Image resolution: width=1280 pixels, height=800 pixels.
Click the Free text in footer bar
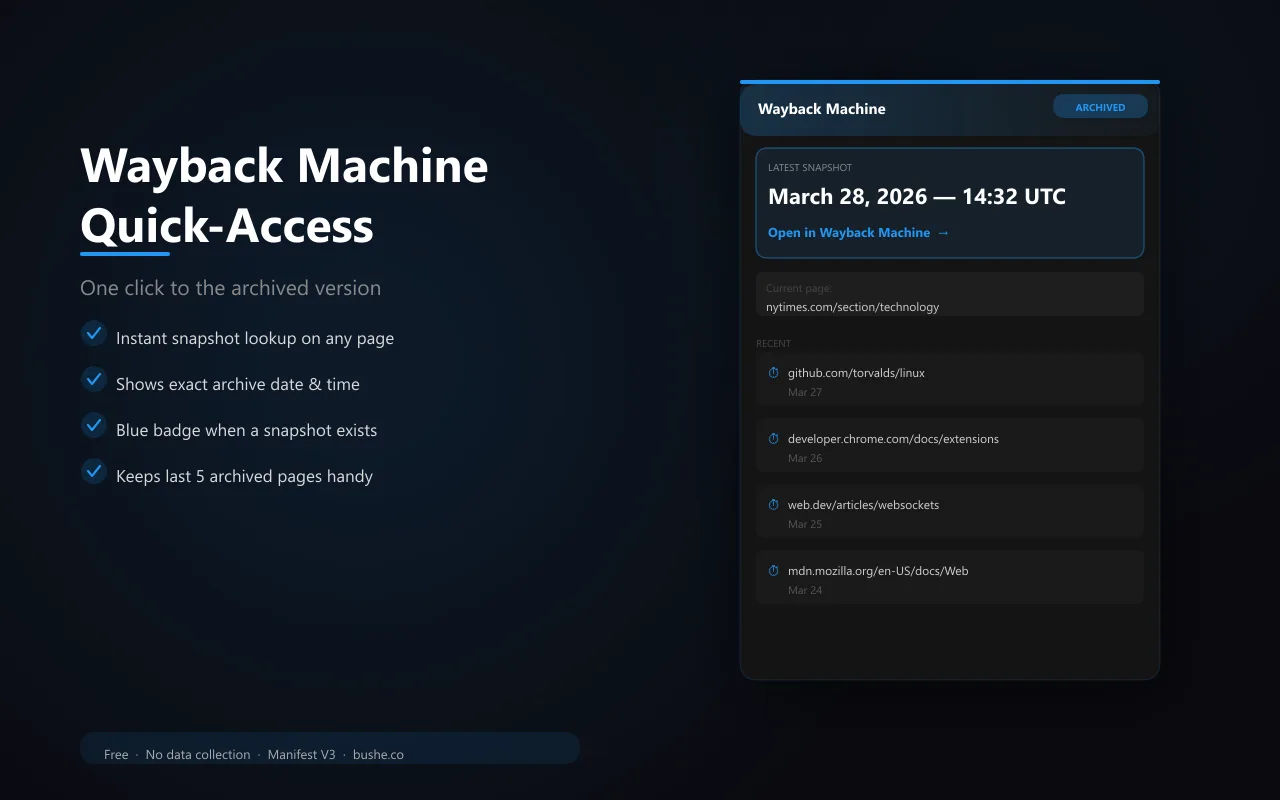pos(116,755)
